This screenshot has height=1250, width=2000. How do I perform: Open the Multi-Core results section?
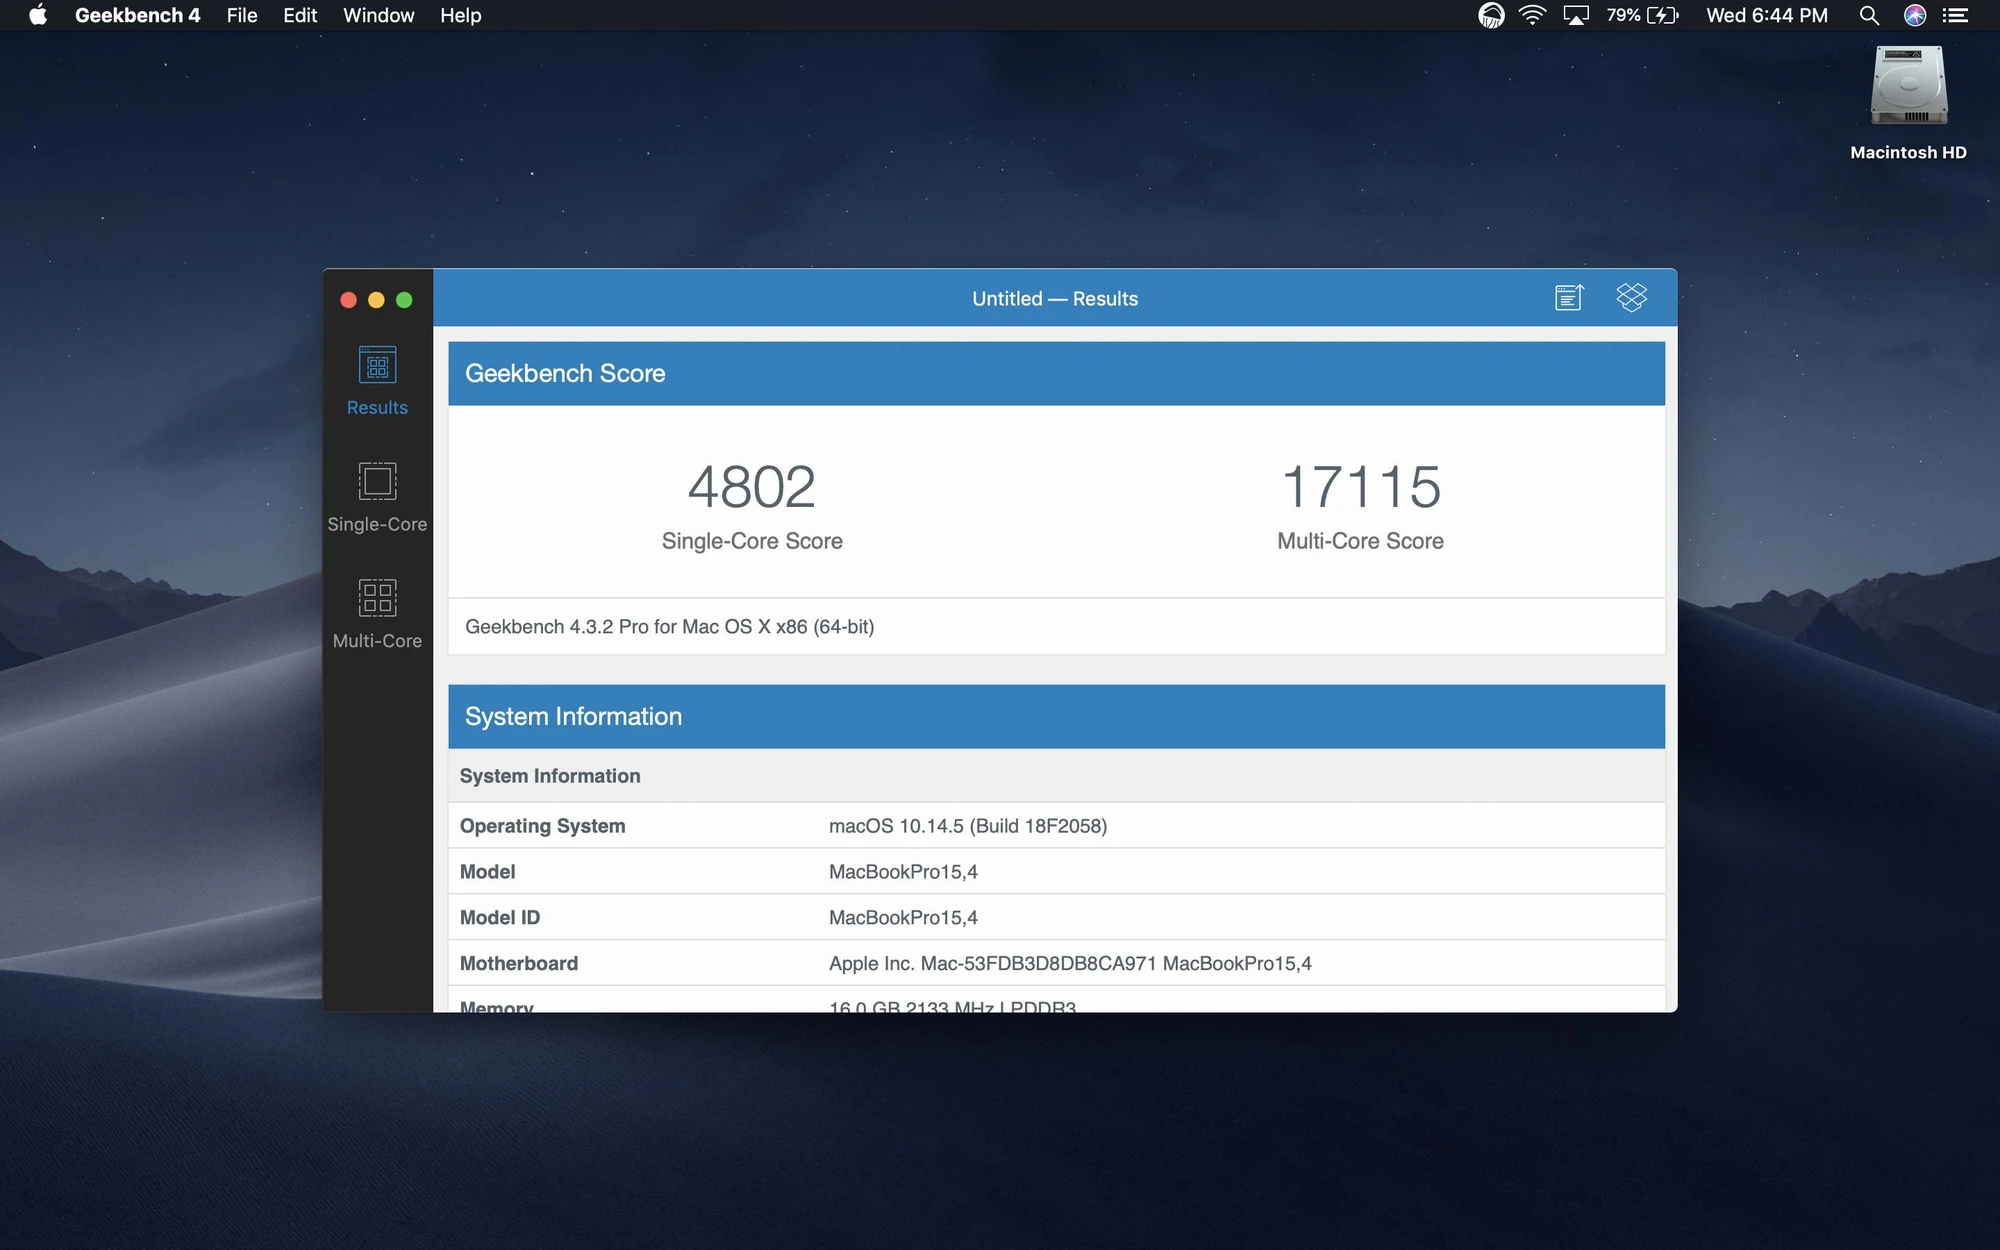(x=377, y=614)
